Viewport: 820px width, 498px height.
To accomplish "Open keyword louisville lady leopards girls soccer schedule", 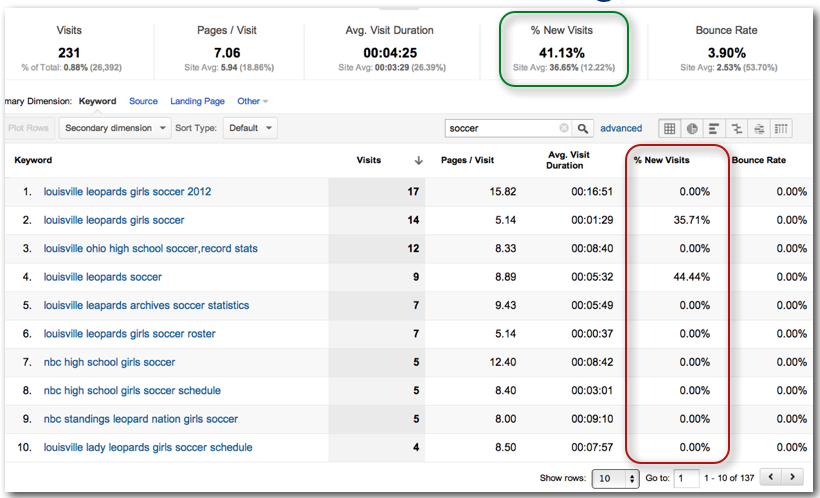I will point(148,447).
